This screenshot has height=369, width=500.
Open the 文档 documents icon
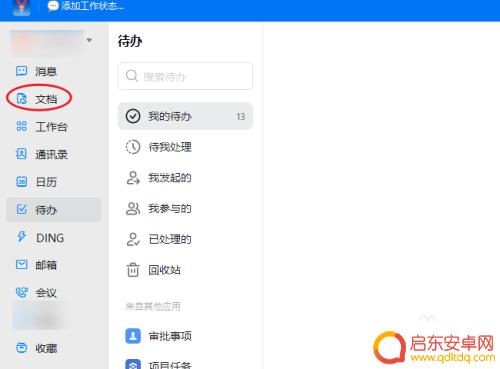click(22, 99)
